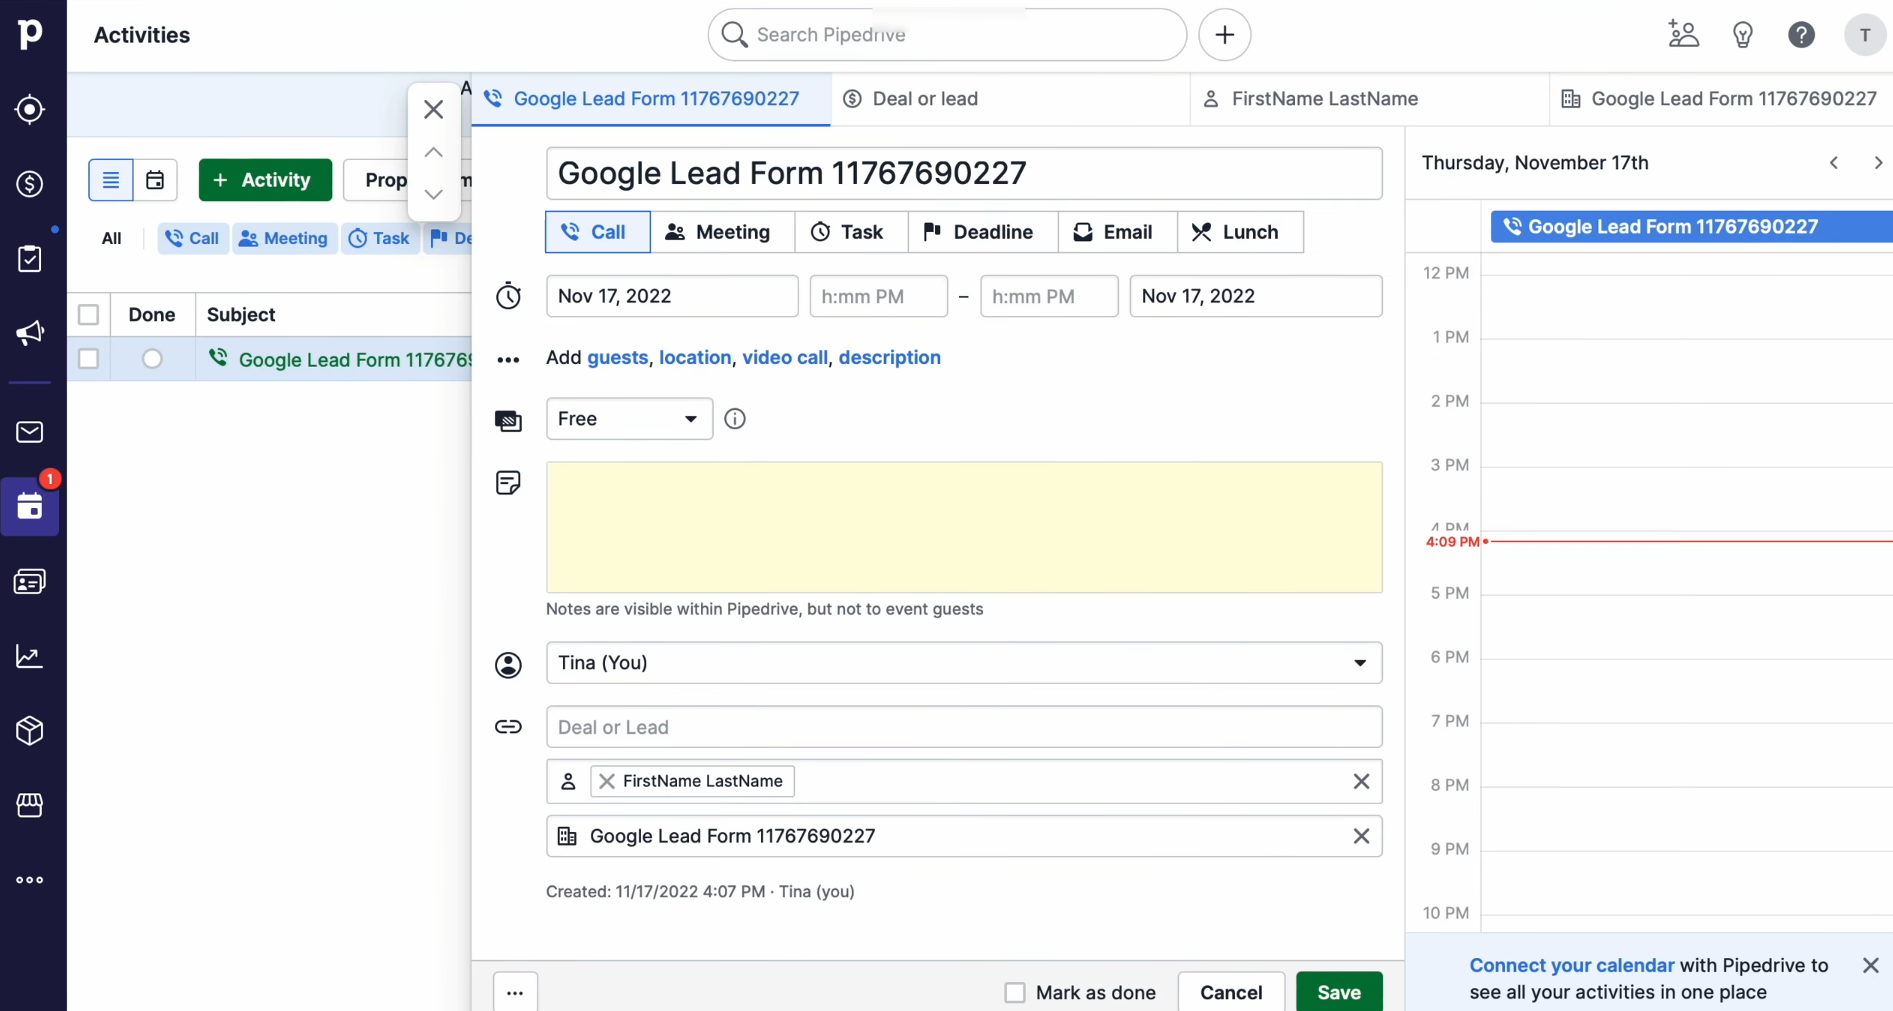1893x1011 pixels.
Task: Cancel editing the activity
Action: [1231, 992]
